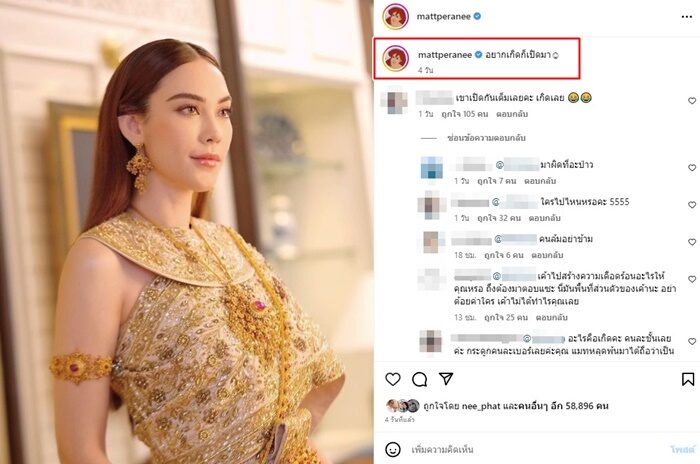Viewport: 700px width, 464px height.
Task: Like the comment ending with 5555
Action: 692,205
